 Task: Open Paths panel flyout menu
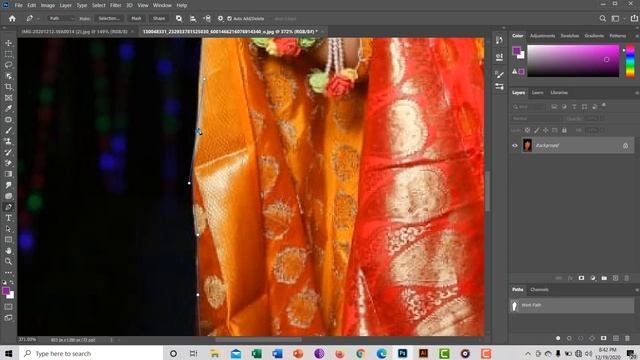point(636,290)
